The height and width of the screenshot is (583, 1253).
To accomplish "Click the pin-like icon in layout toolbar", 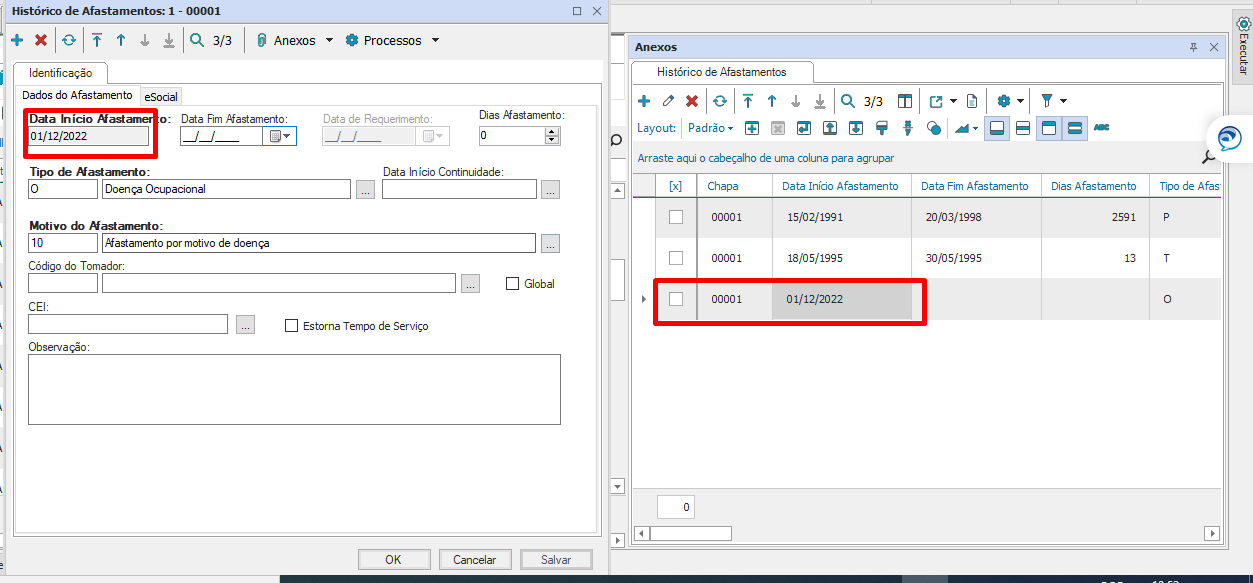I will pyautogui.click(x=908, y=128).
